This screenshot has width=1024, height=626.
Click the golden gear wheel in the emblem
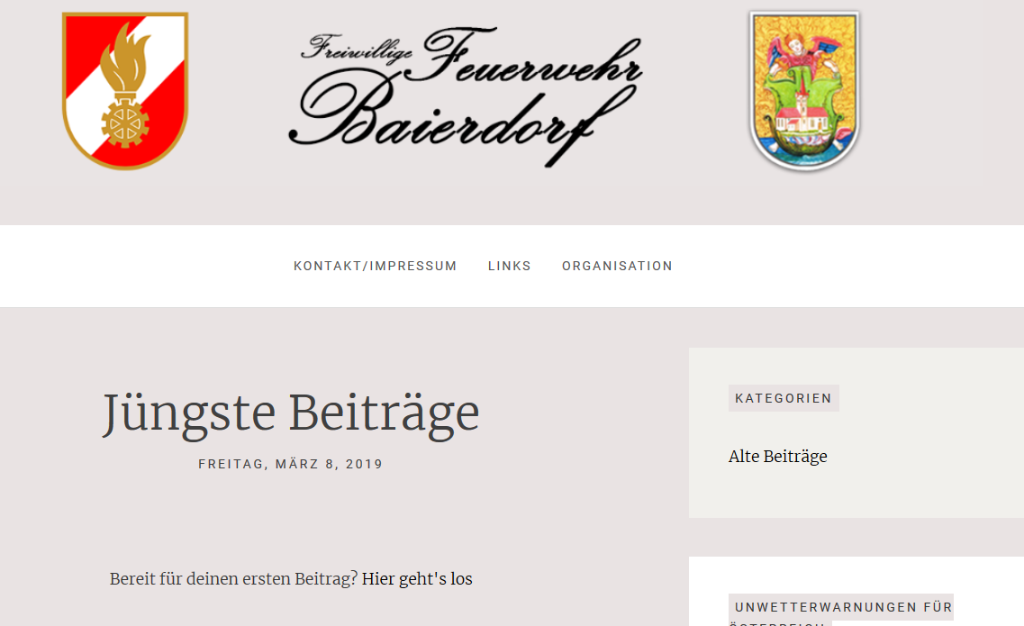125,122
